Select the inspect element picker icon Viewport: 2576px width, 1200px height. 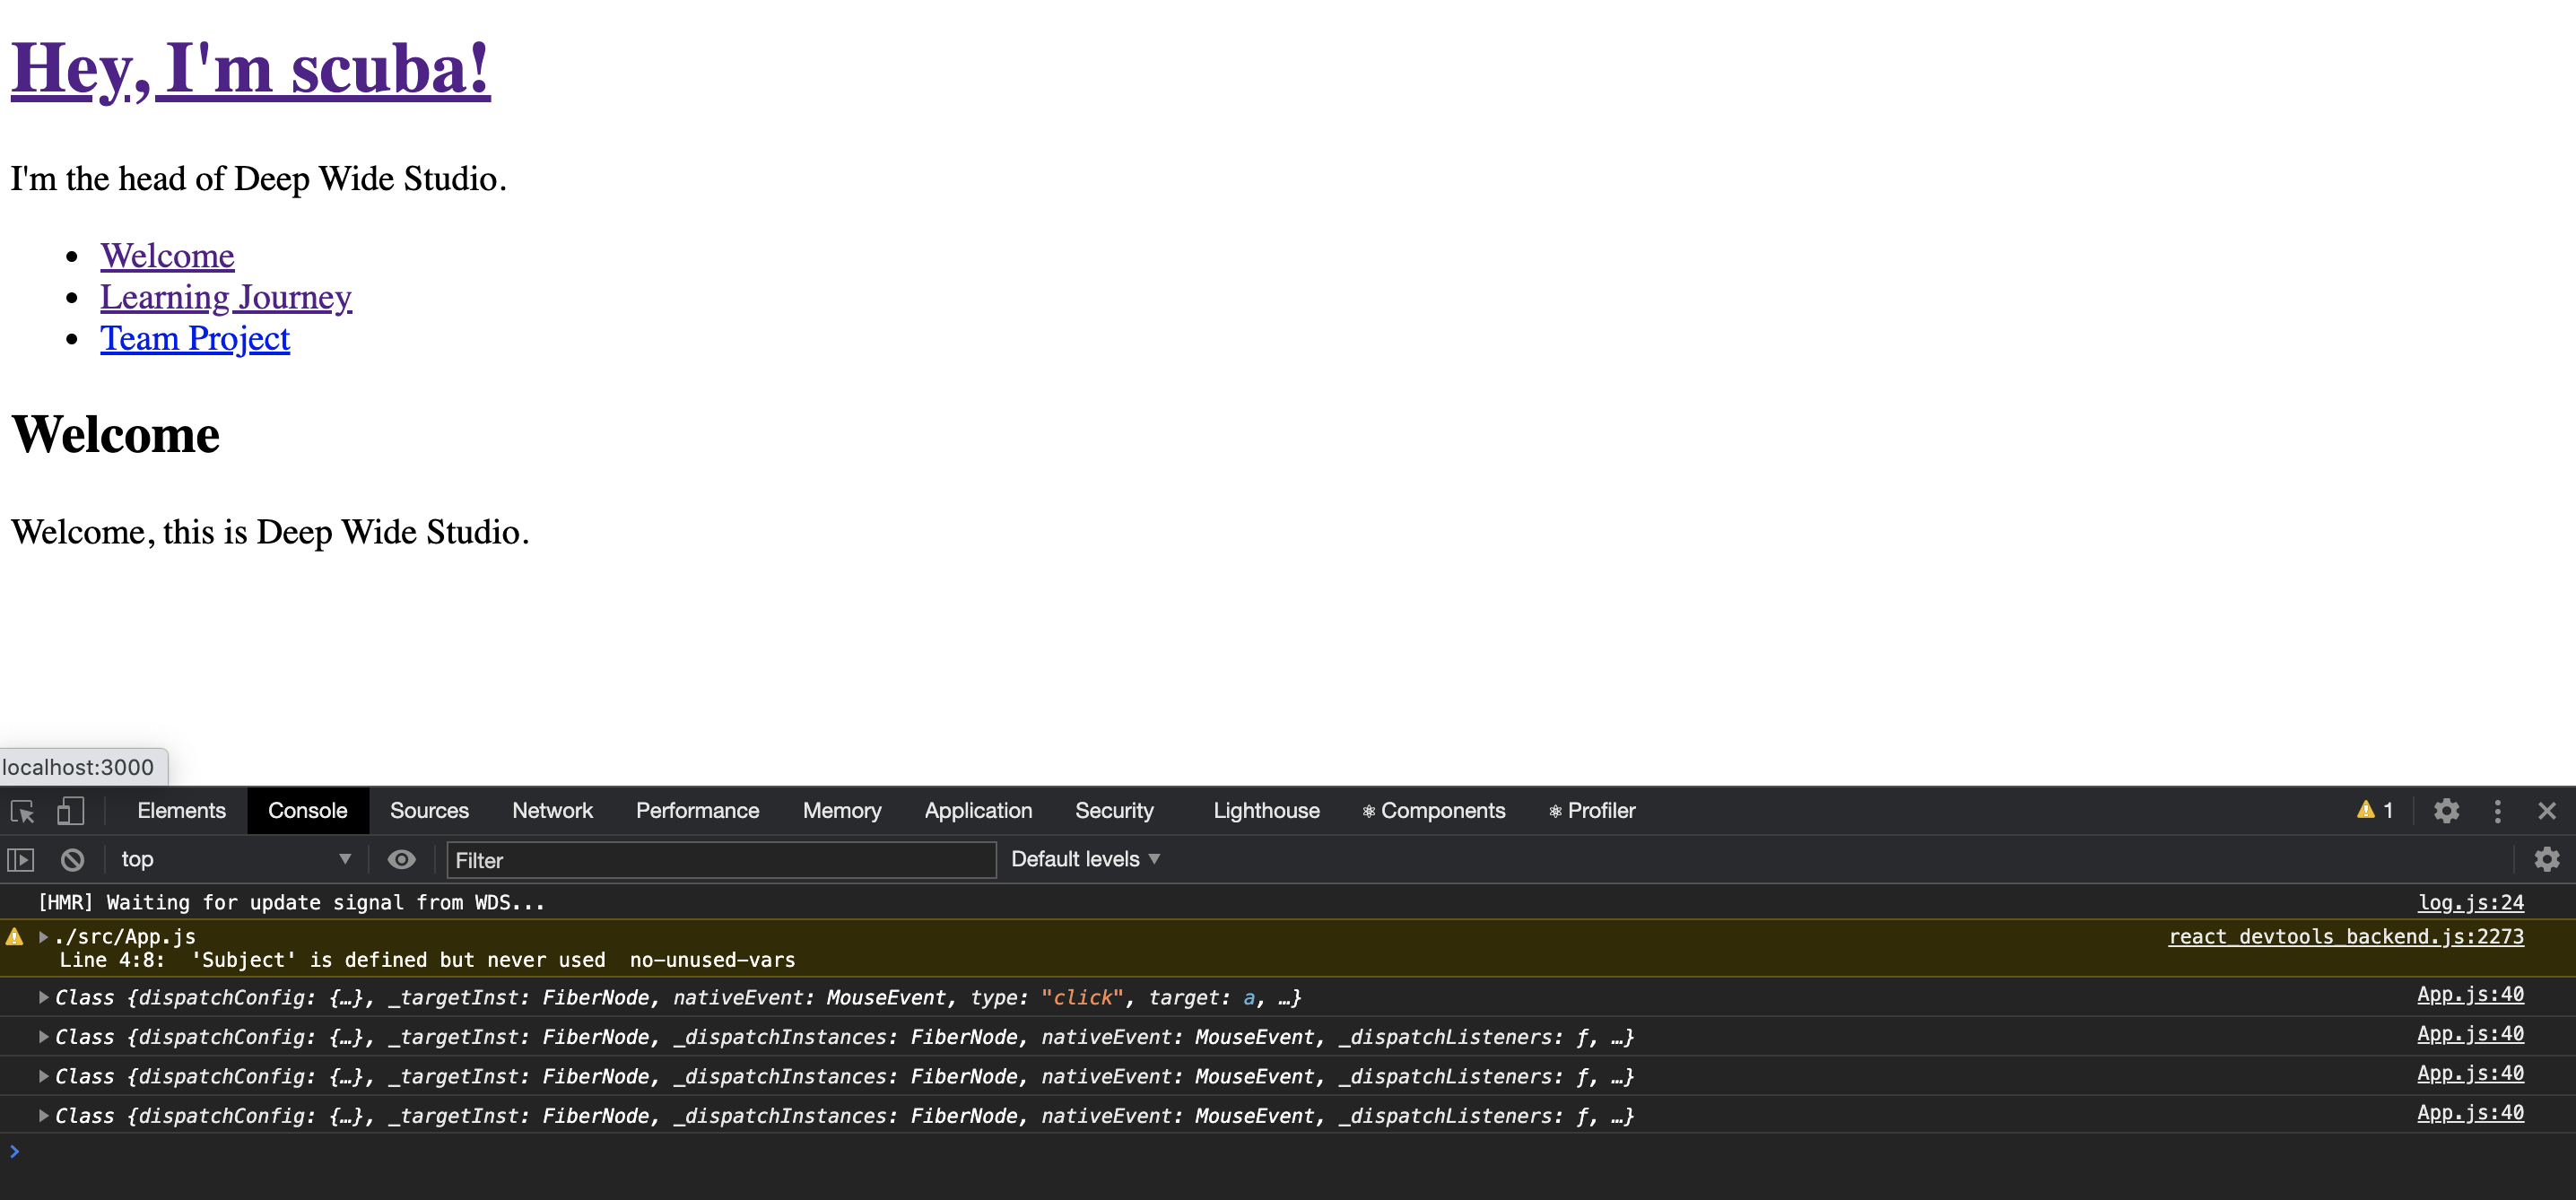(22, 811)
